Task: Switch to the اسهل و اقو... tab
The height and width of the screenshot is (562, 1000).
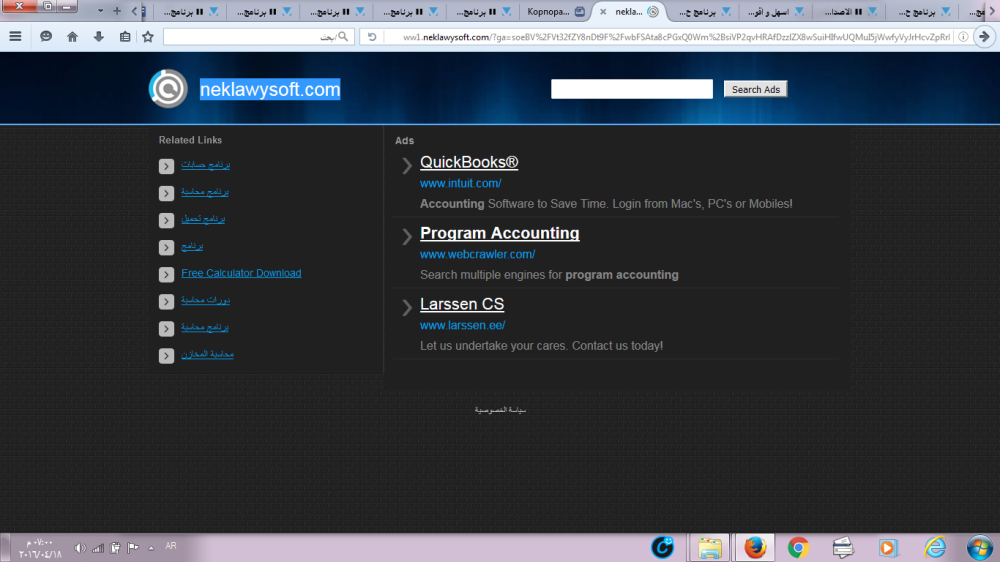Action: [776, 11]
